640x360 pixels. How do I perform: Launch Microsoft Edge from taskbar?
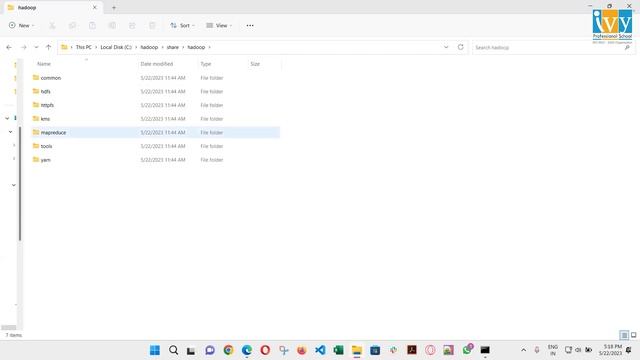click(x=247, y=350)
